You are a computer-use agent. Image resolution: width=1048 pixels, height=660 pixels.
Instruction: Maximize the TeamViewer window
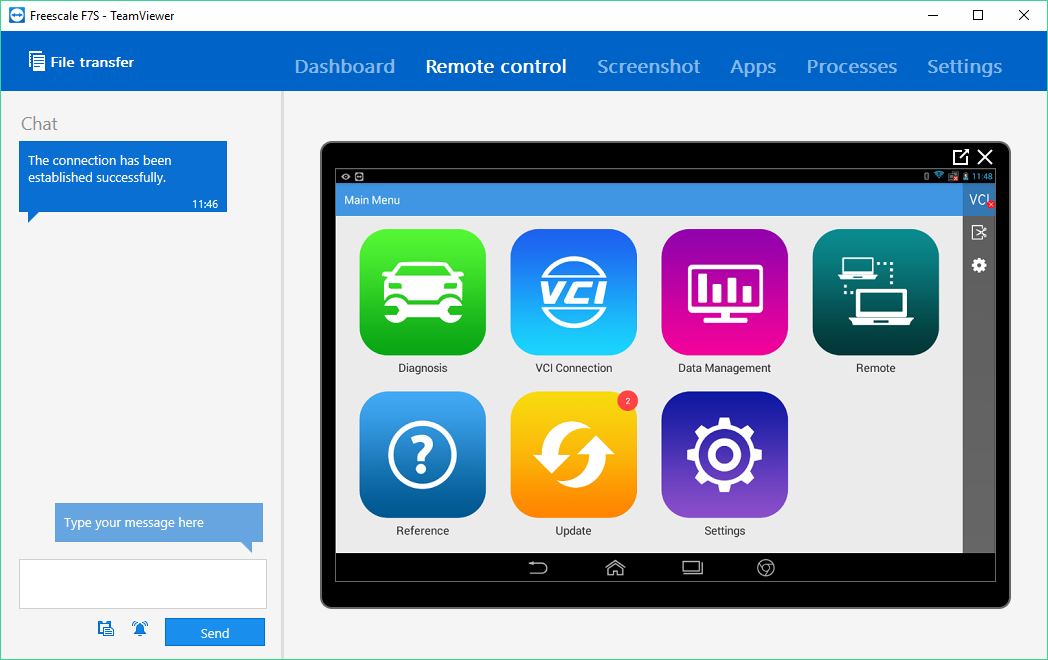click(x=978, y=15)
